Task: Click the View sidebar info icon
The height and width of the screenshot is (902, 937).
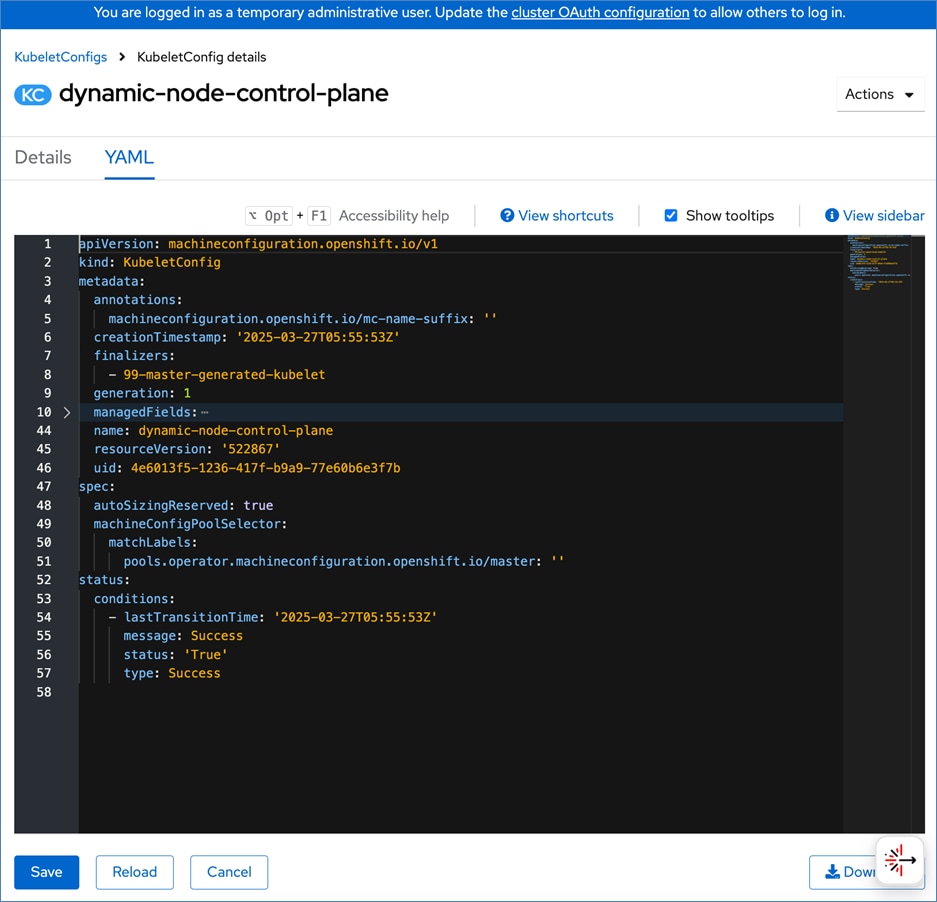Action: click(831, 215)
